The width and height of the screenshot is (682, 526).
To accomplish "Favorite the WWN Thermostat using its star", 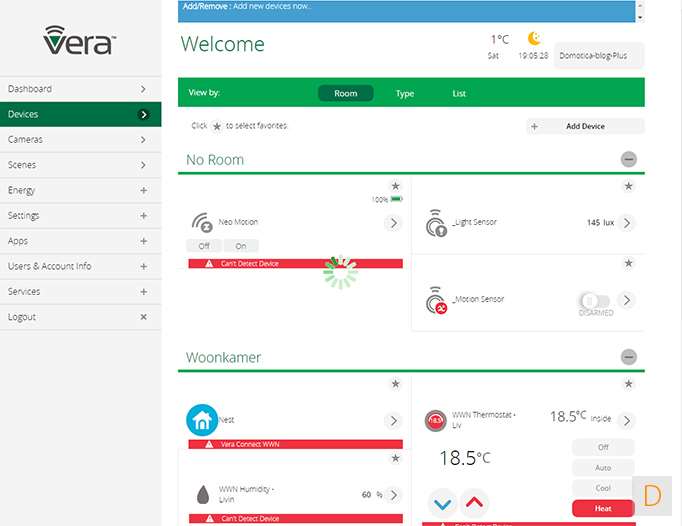I will (x=628, y=384).
